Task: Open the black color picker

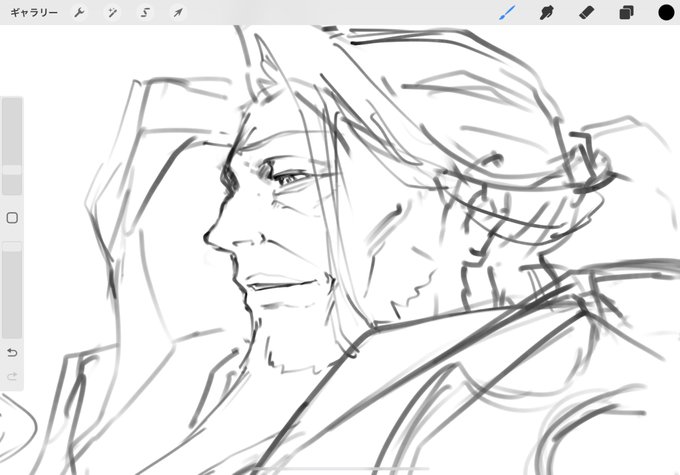Action: (x=666, y=13)
